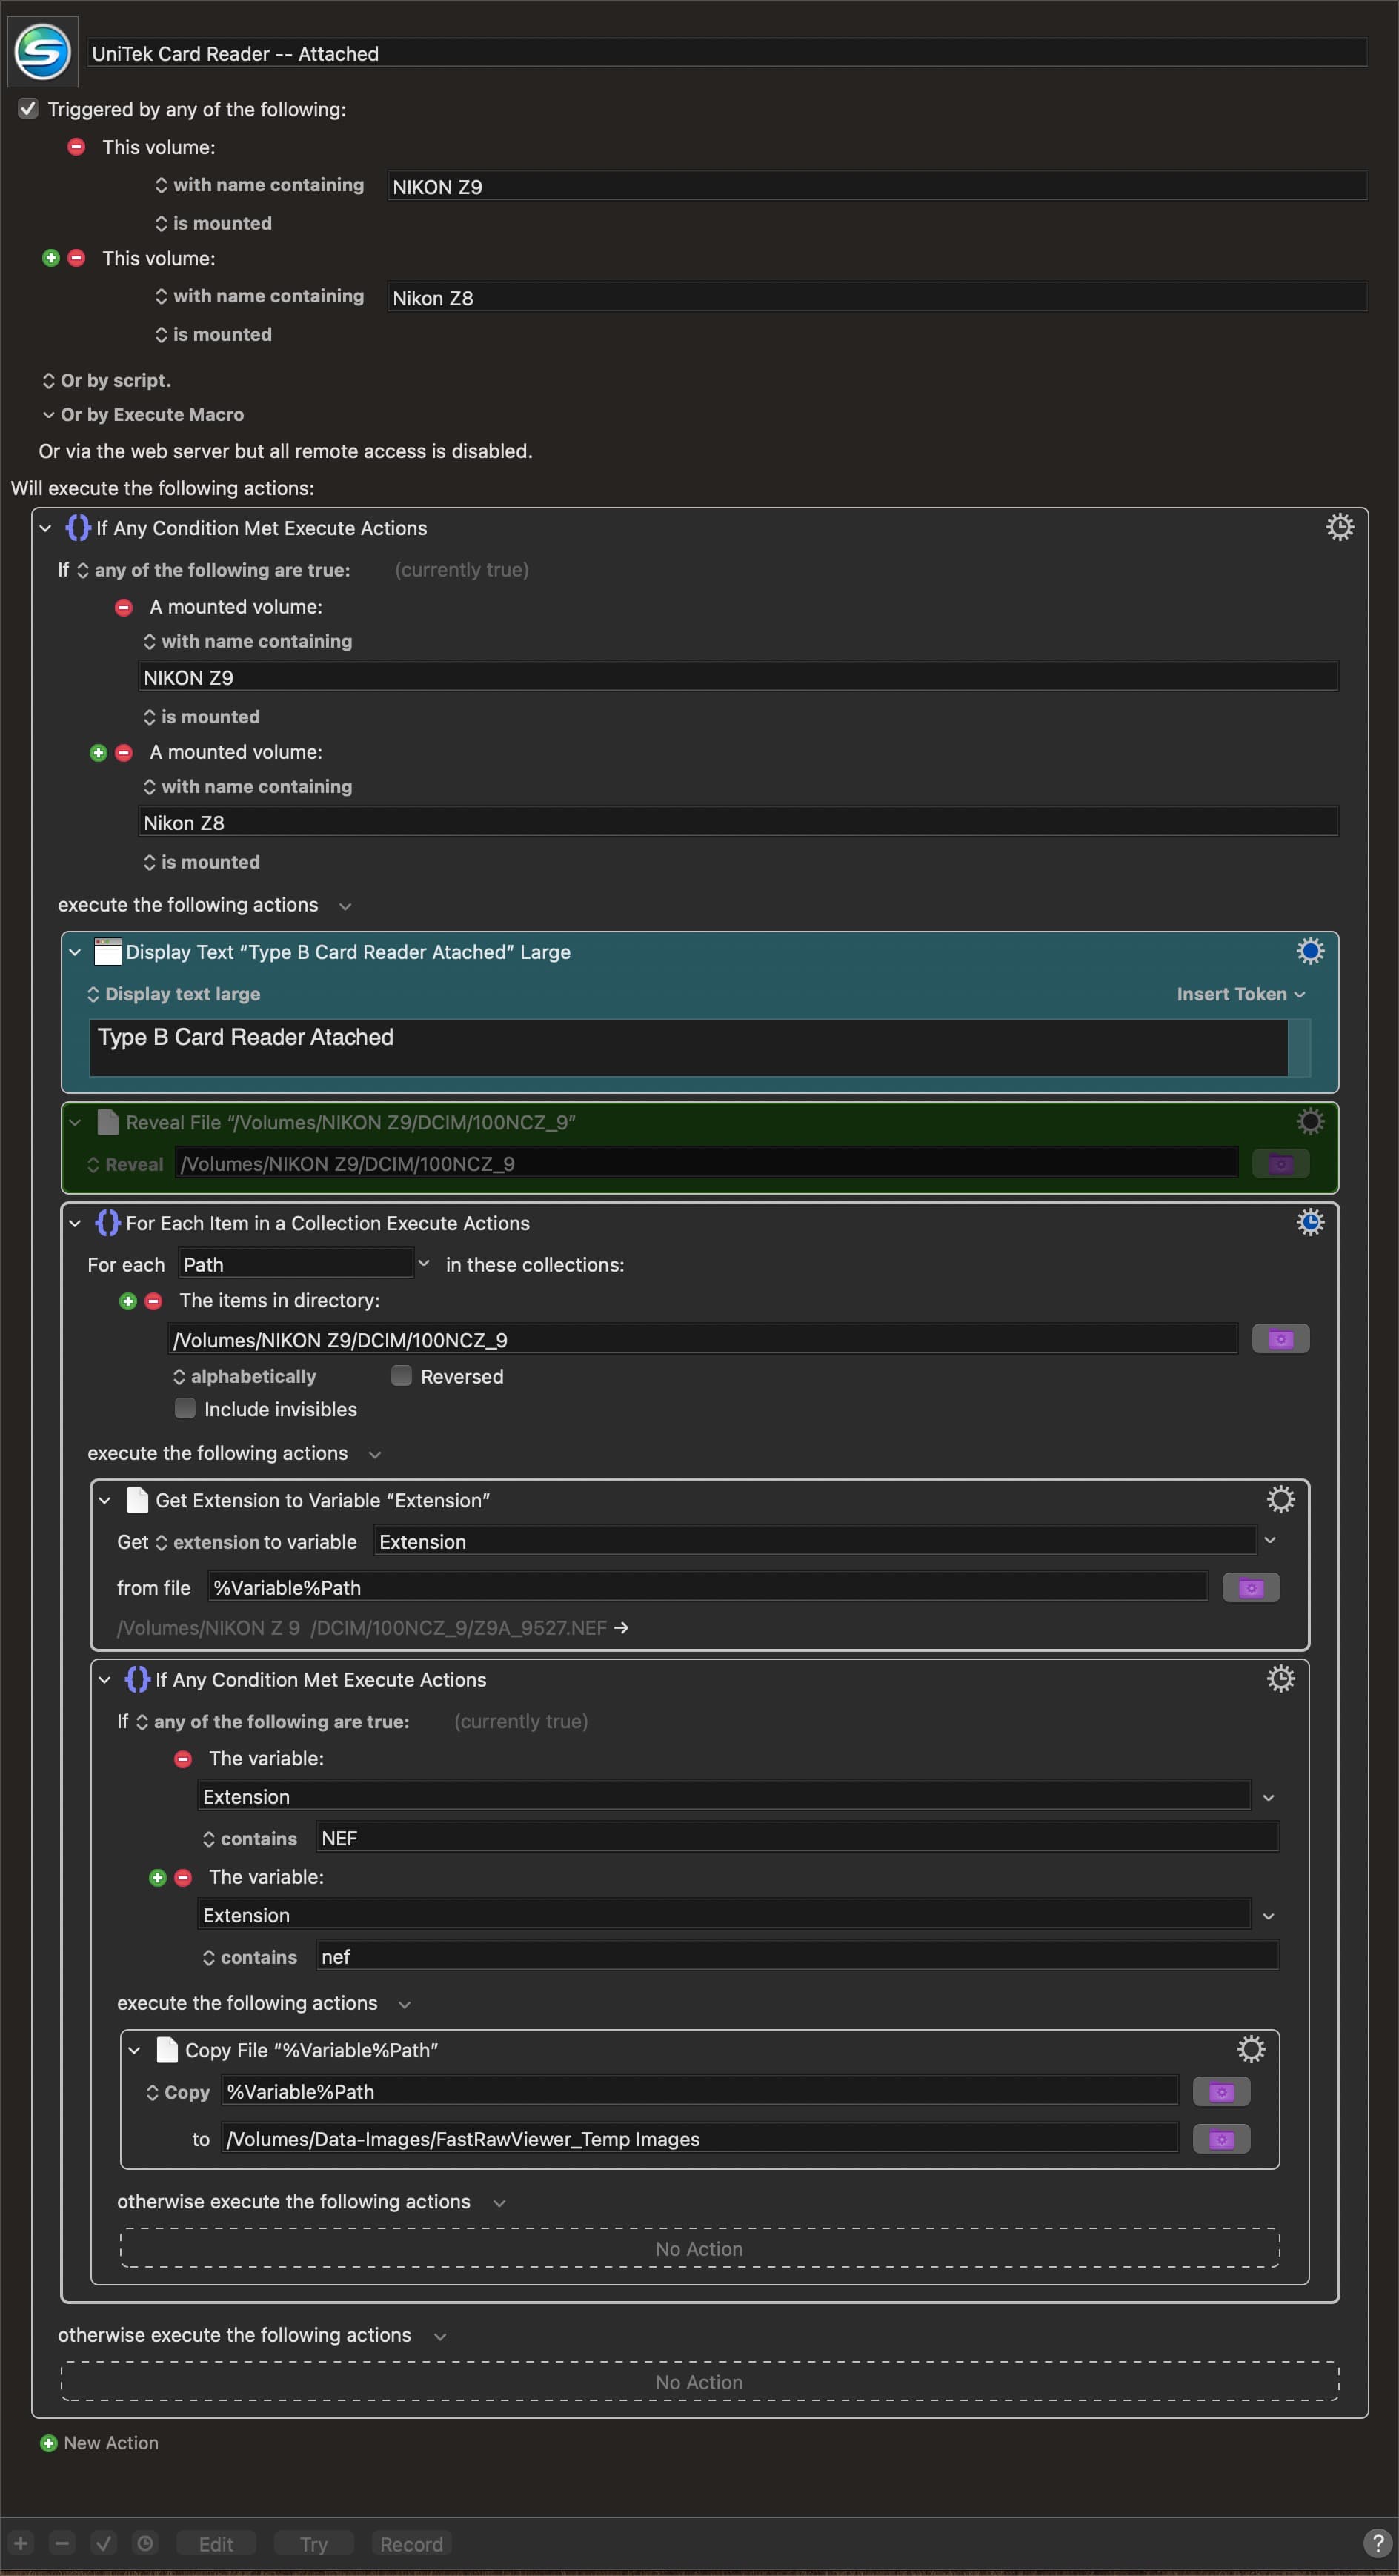
Task: Open gear menu of Get Extension action
Action: (1280, 1499)
